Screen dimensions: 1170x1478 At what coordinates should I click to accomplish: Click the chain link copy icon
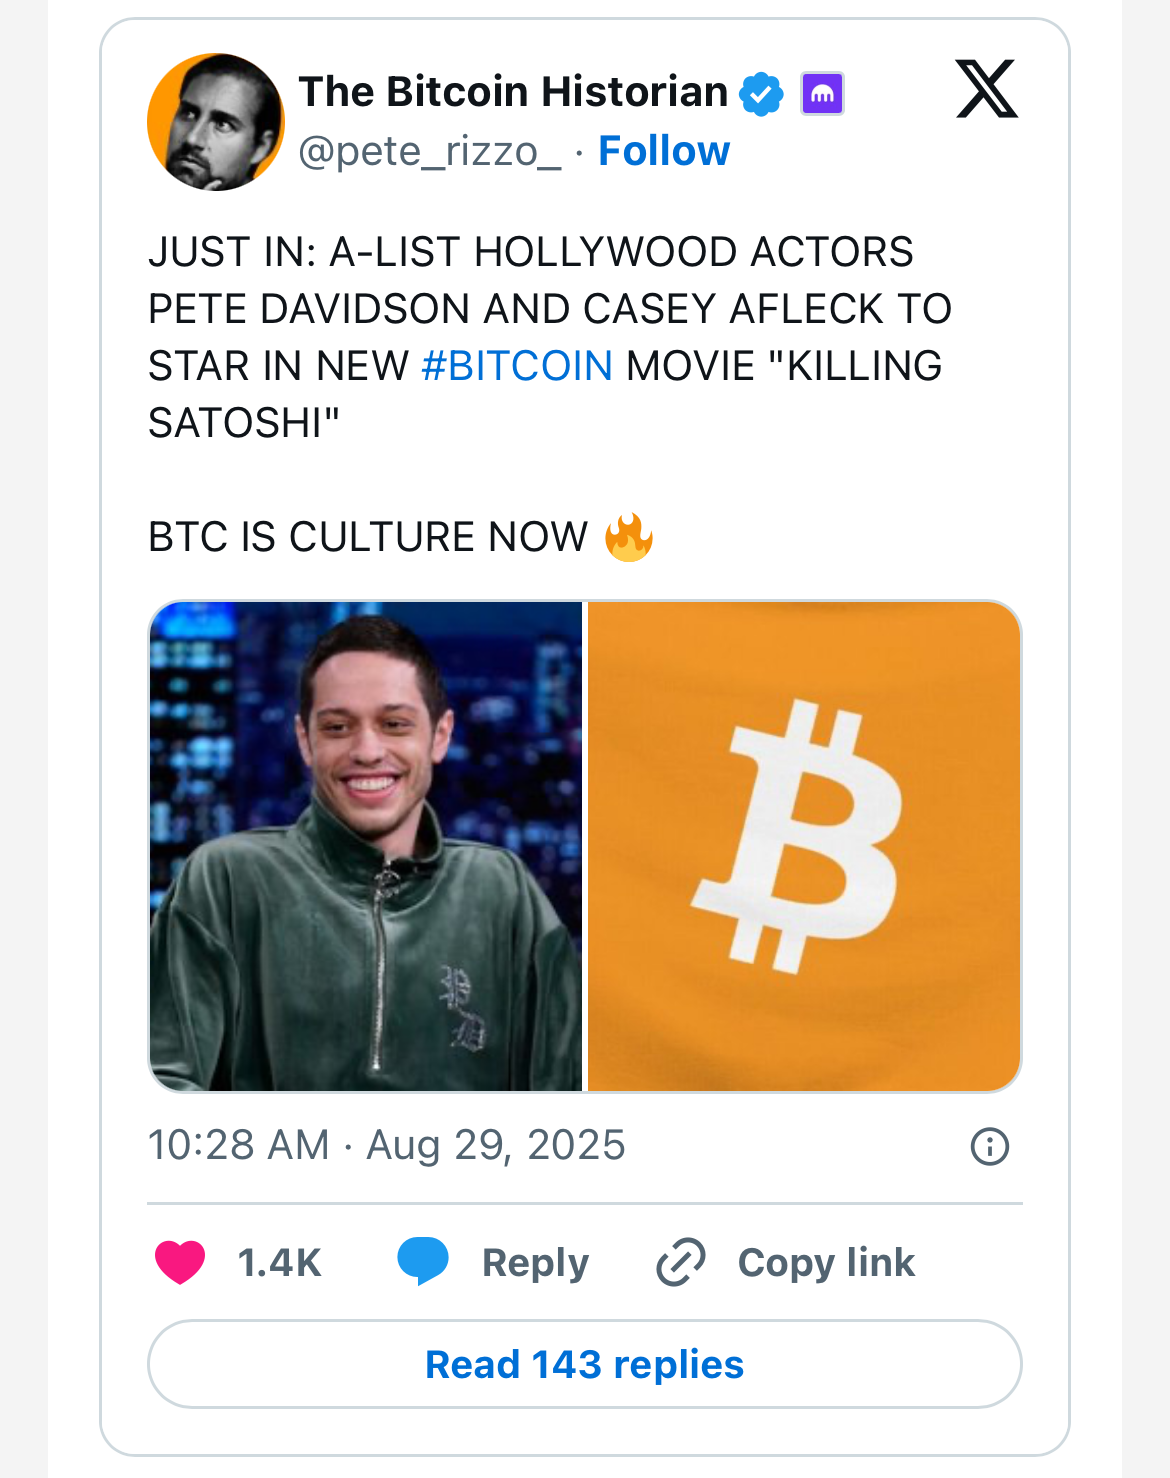(x=681, y=1262)
